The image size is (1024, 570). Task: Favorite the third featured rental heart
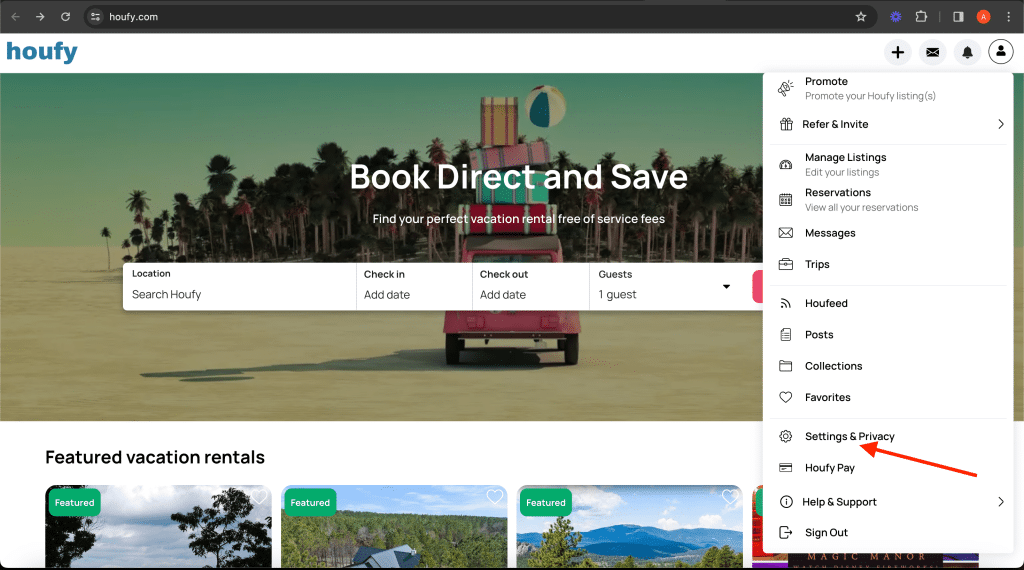pyautogui.click(x=730, y=497)
